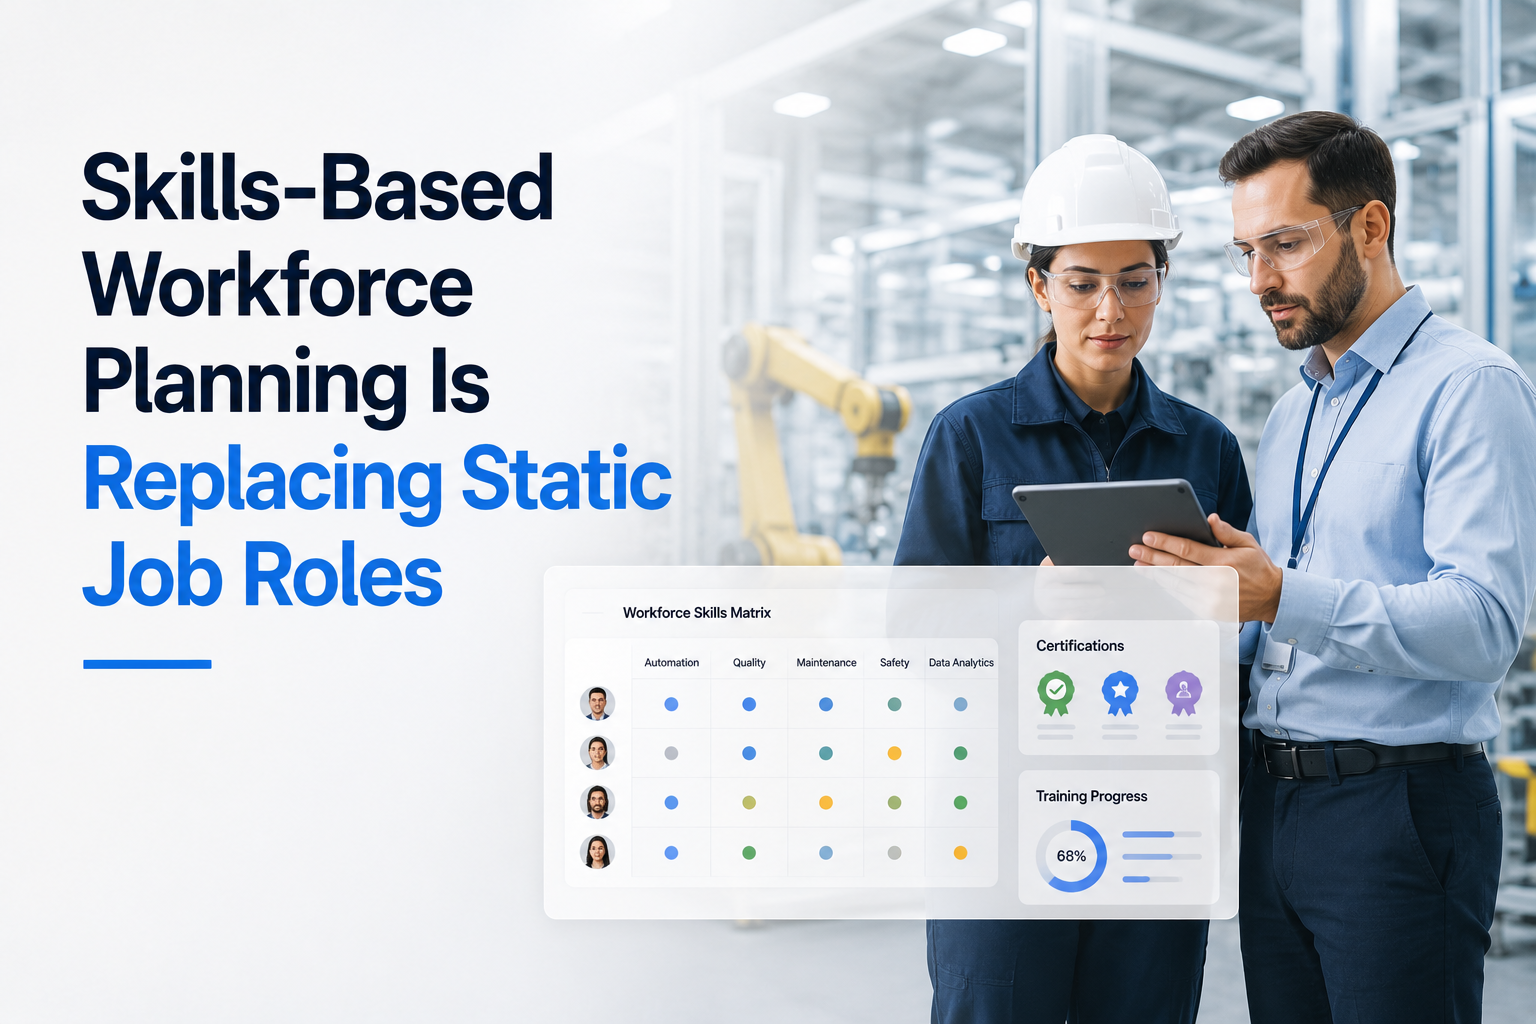This screenshot has height=1024, width=1536.
Task: Click the blue Automation dot in top row
Action: point(671,704)
